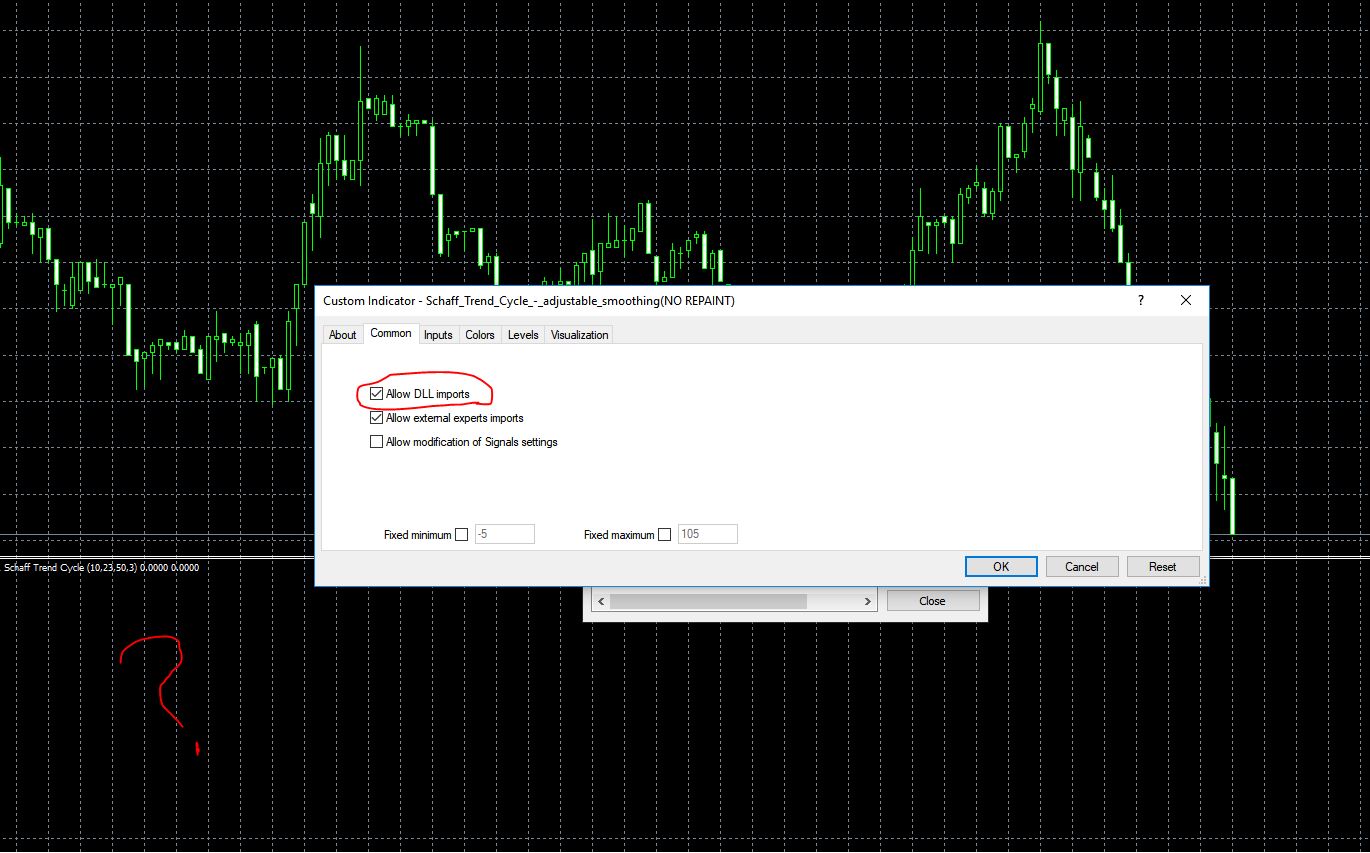Open the Inputs tab
Screen dimensions: 1370x853
click(x=438, y=335)
